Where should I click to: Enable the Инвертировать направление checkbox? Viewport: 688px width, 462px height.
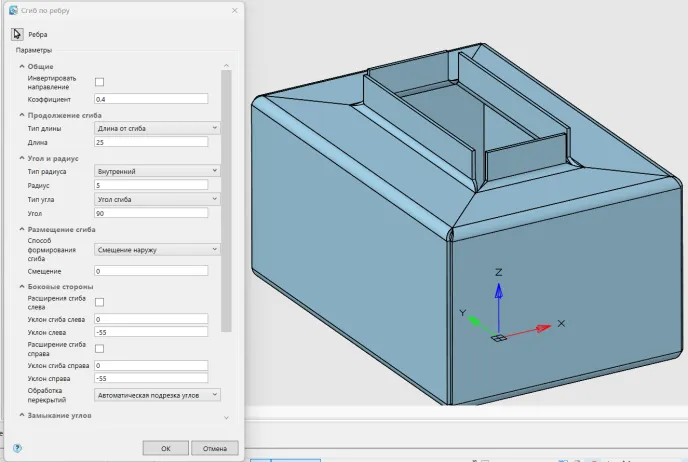[x=99, y=82]
